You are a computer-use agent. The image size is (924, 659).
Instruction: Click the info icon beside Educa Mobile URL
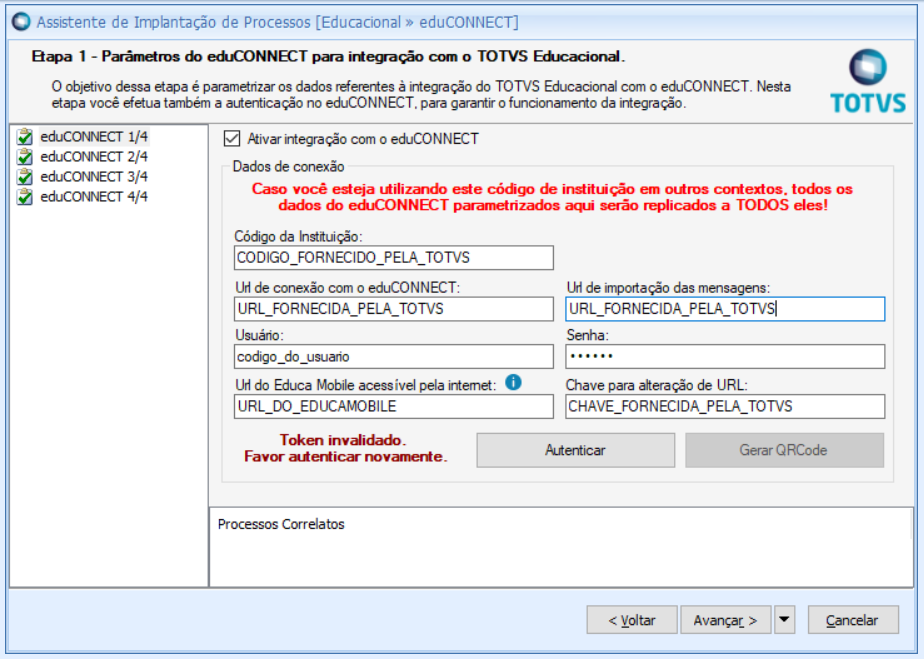click(513, 381)
